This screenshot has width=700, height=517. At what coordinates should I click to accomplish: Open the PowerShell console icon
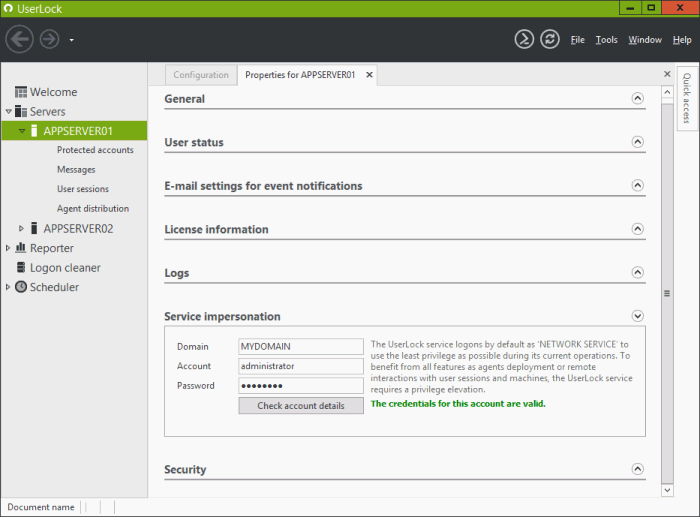click(524, 39)
